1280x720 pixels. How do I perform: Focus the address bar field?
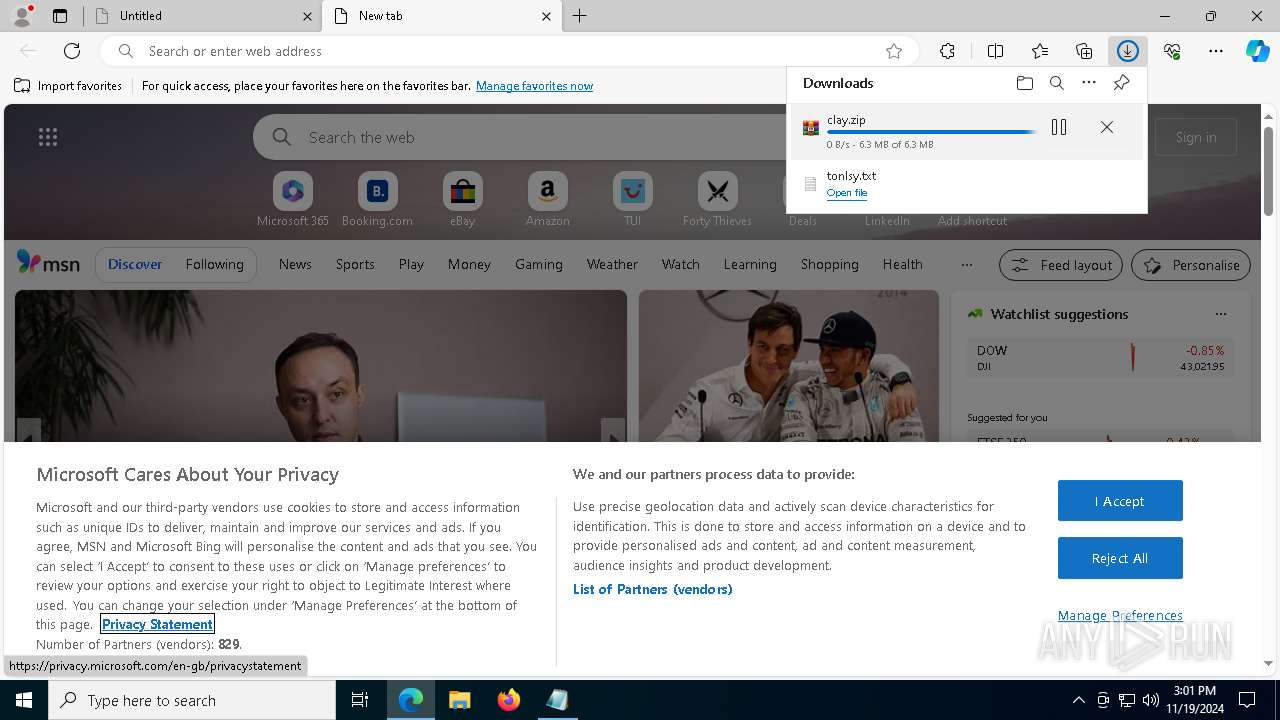coord(510,51)
